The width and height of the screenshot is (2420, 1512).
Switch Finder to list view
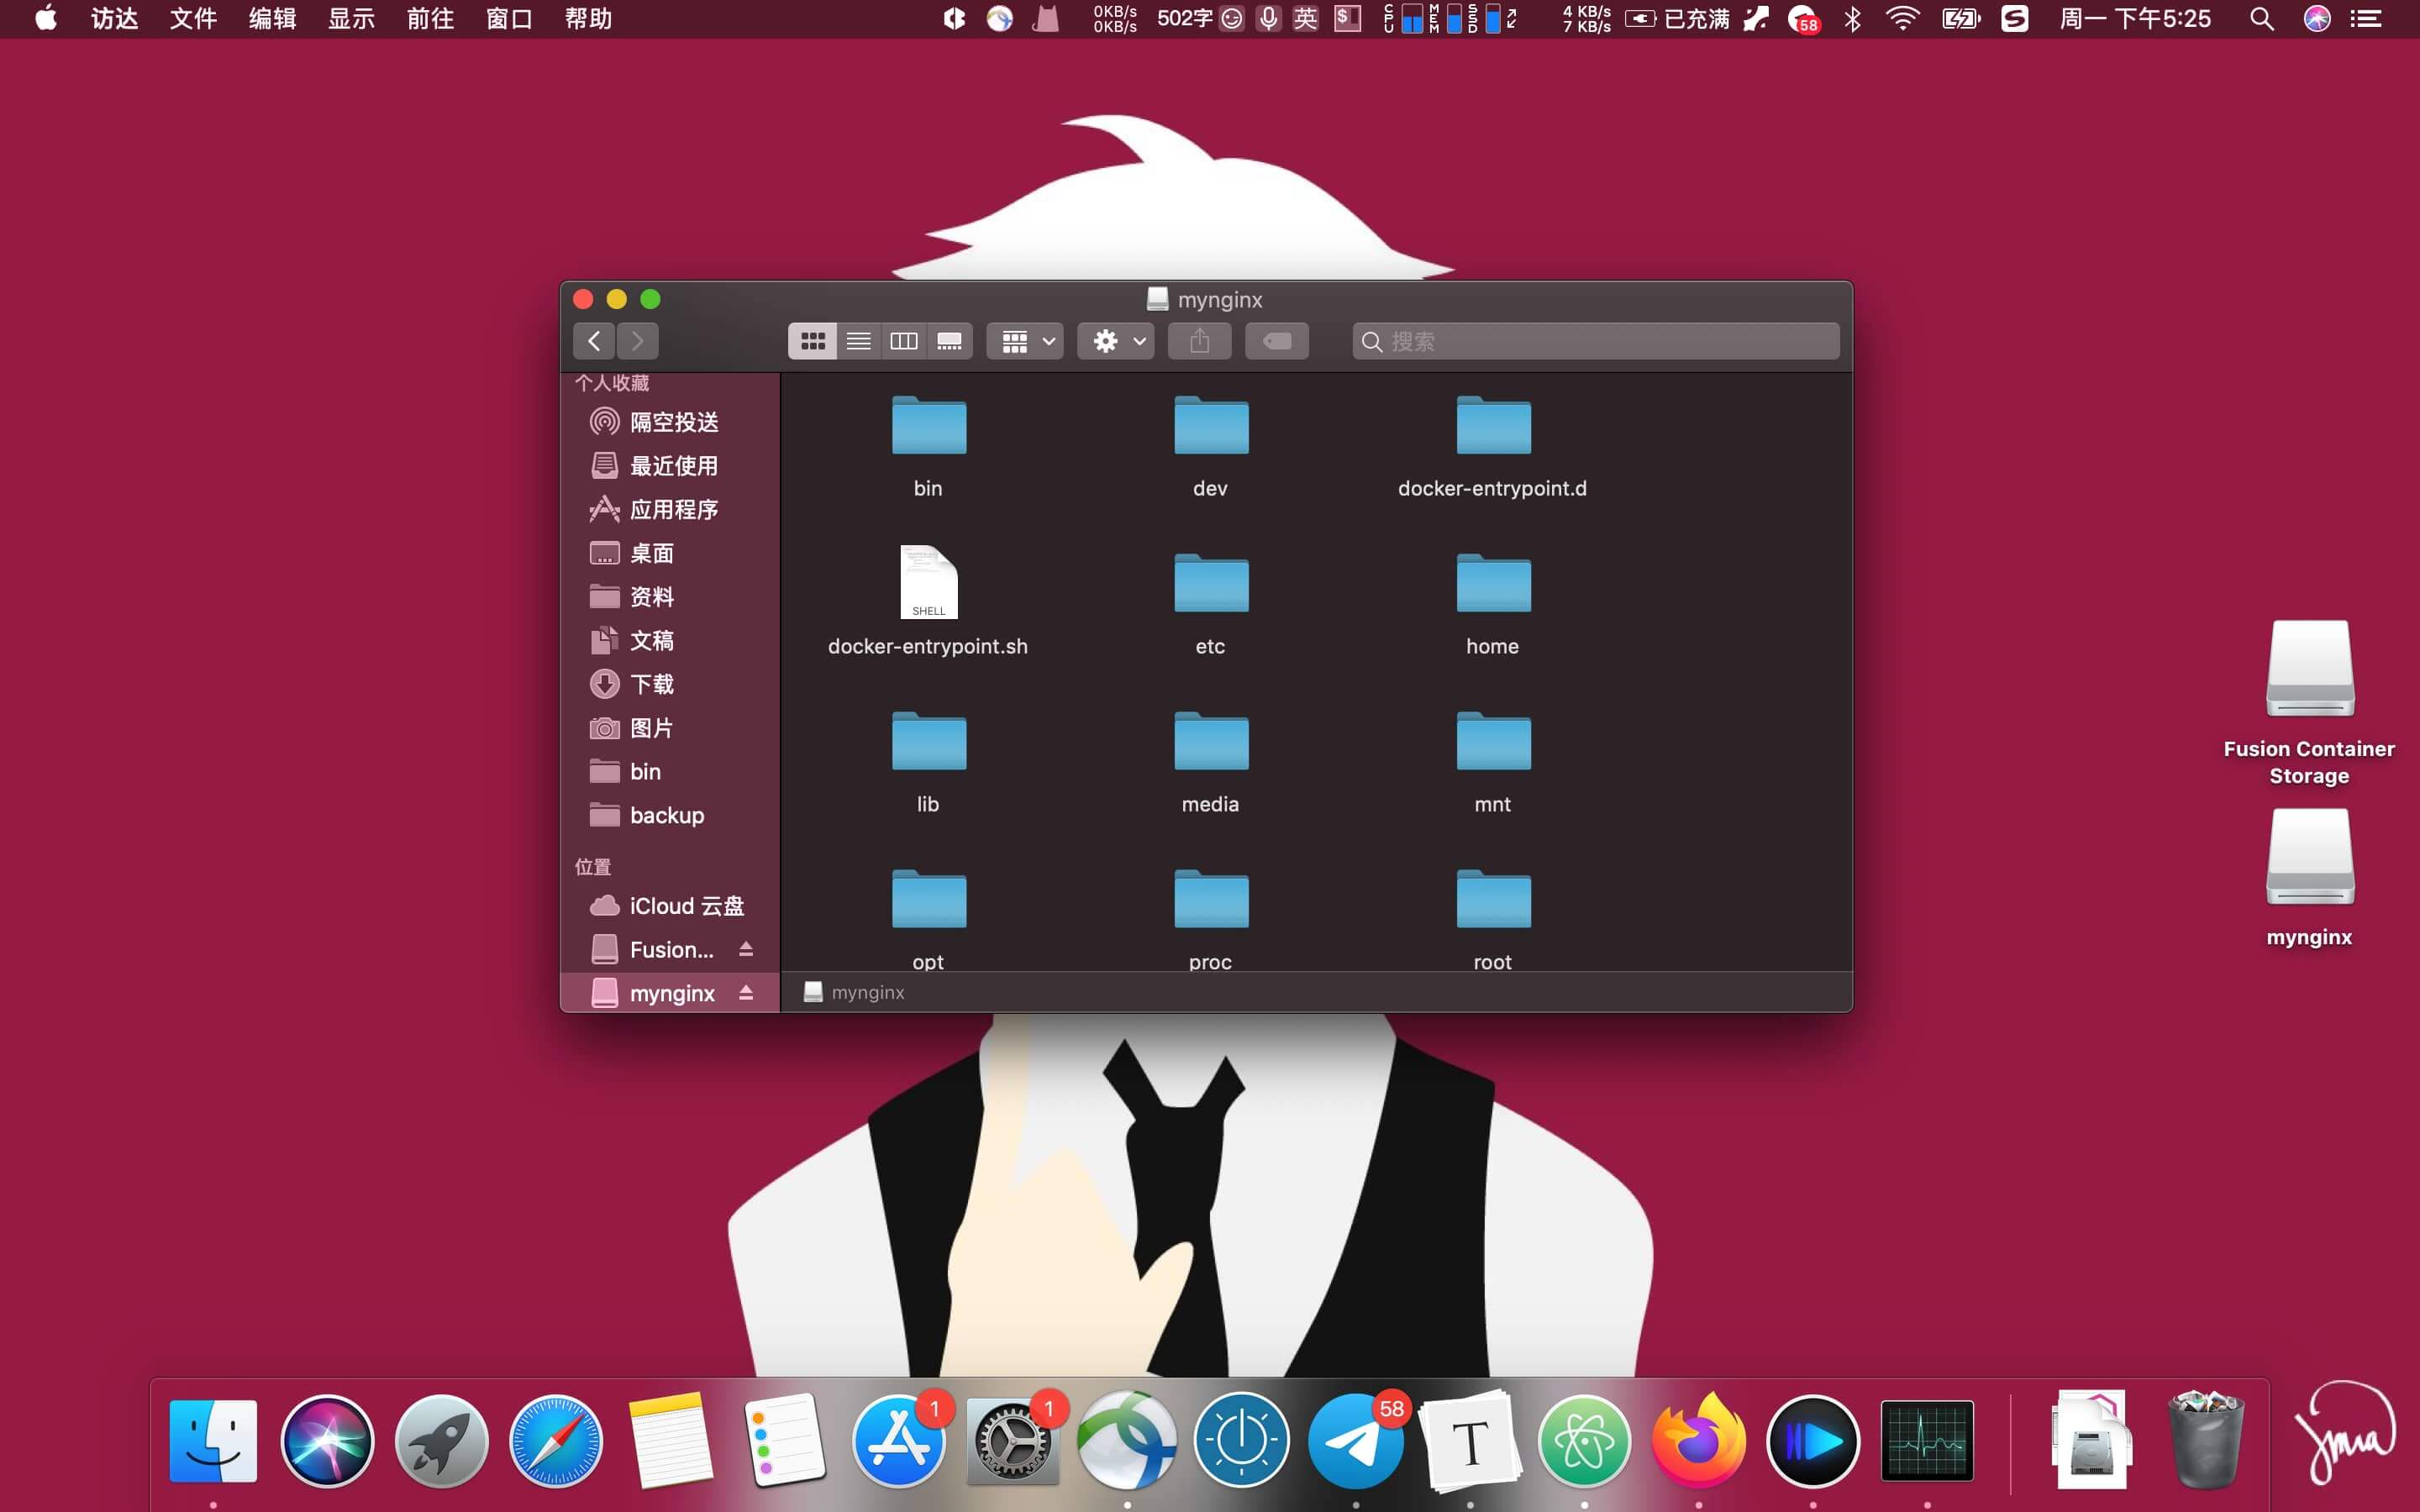point(858,341)
